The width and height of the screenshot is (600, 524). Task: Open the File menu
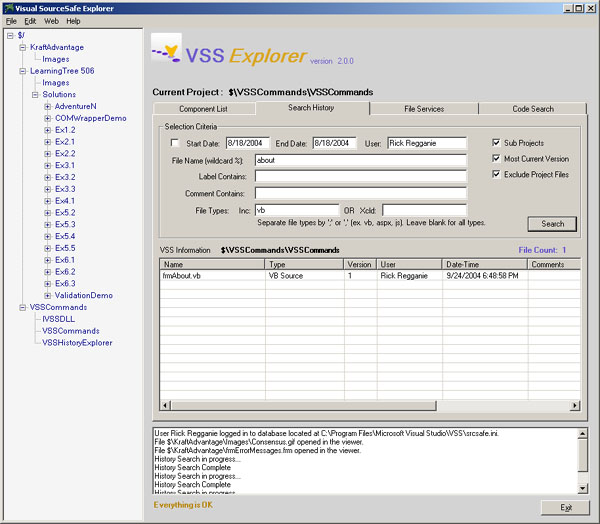tap(11, 21)
